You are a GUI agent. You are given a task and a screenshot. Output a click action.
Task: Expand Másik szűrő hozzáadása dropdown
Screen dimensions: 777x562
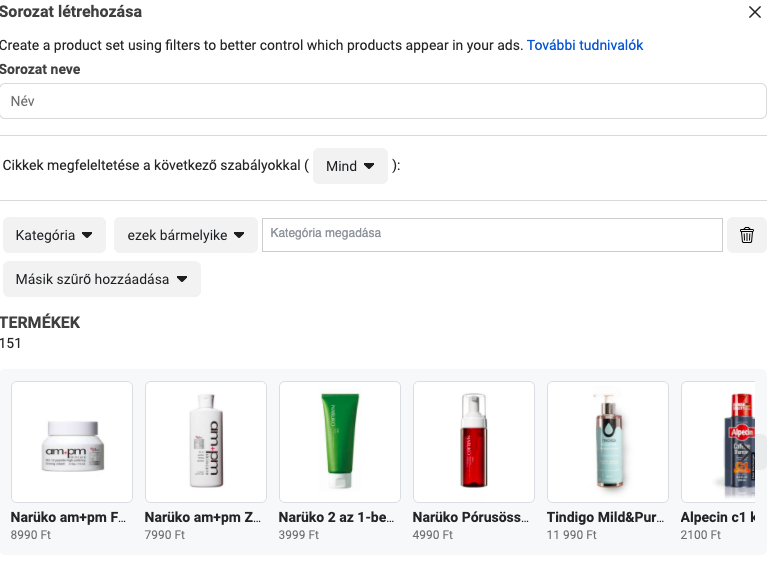[102, 279]
